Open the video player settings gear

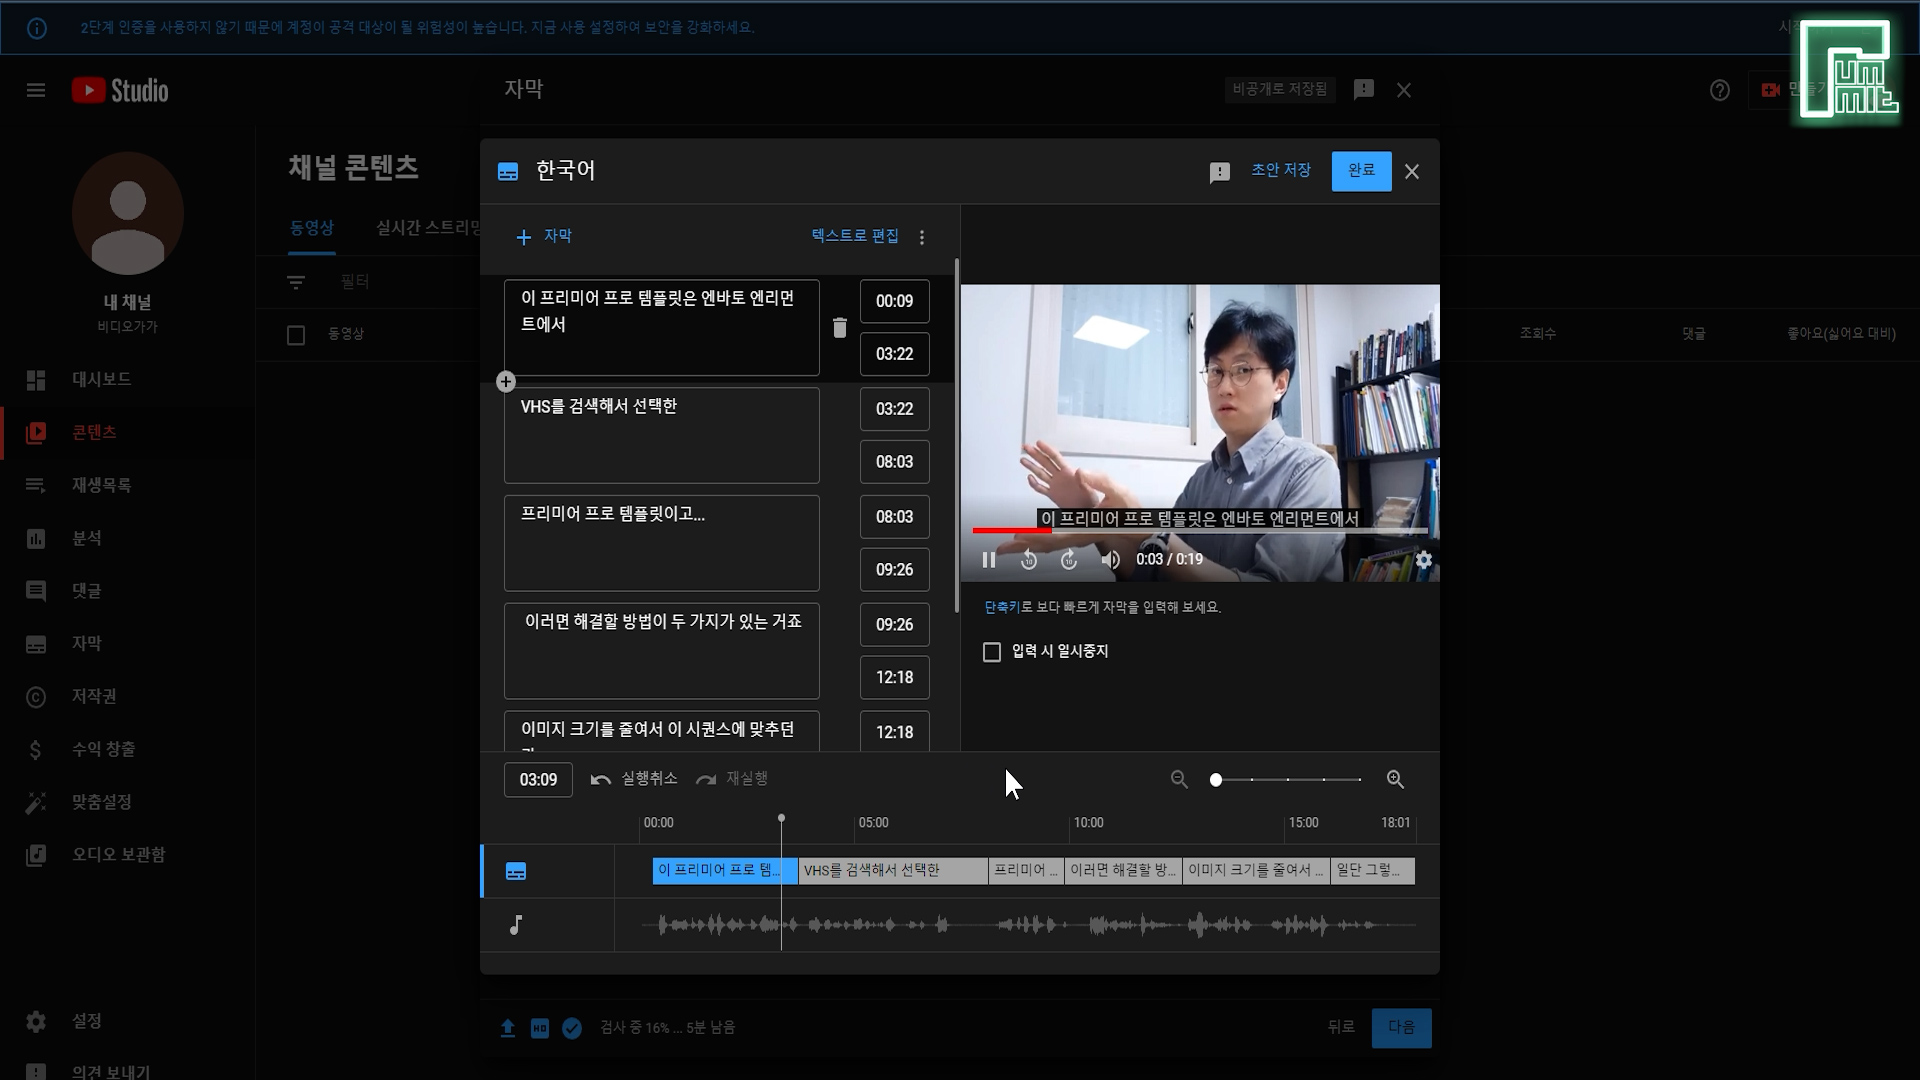point(1424,560)
